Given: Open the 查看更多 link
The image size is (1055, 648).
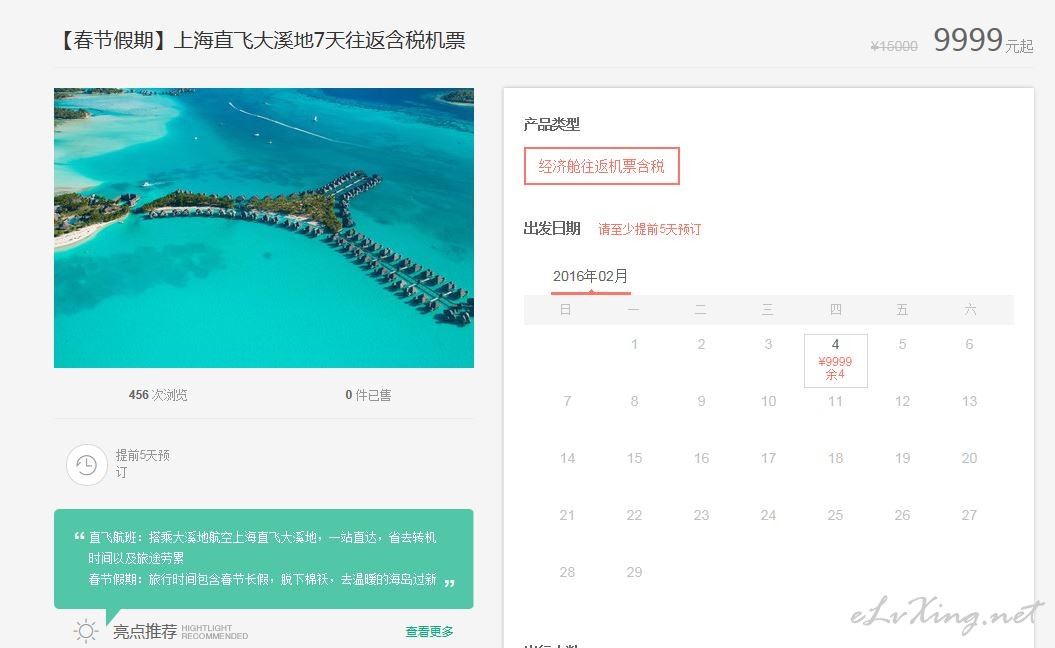Looking at the screenshot, I should 429,632.
